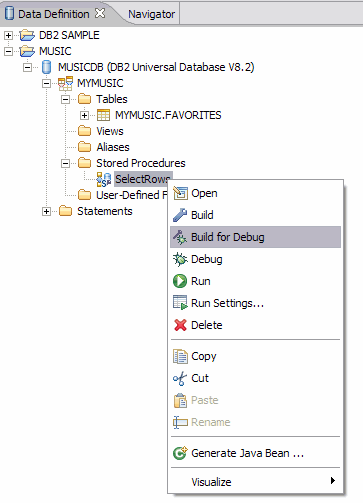The width and height of the screenshot is (363, 503).
Task: Choose Open from the context menu
Action: click(255, 193)
